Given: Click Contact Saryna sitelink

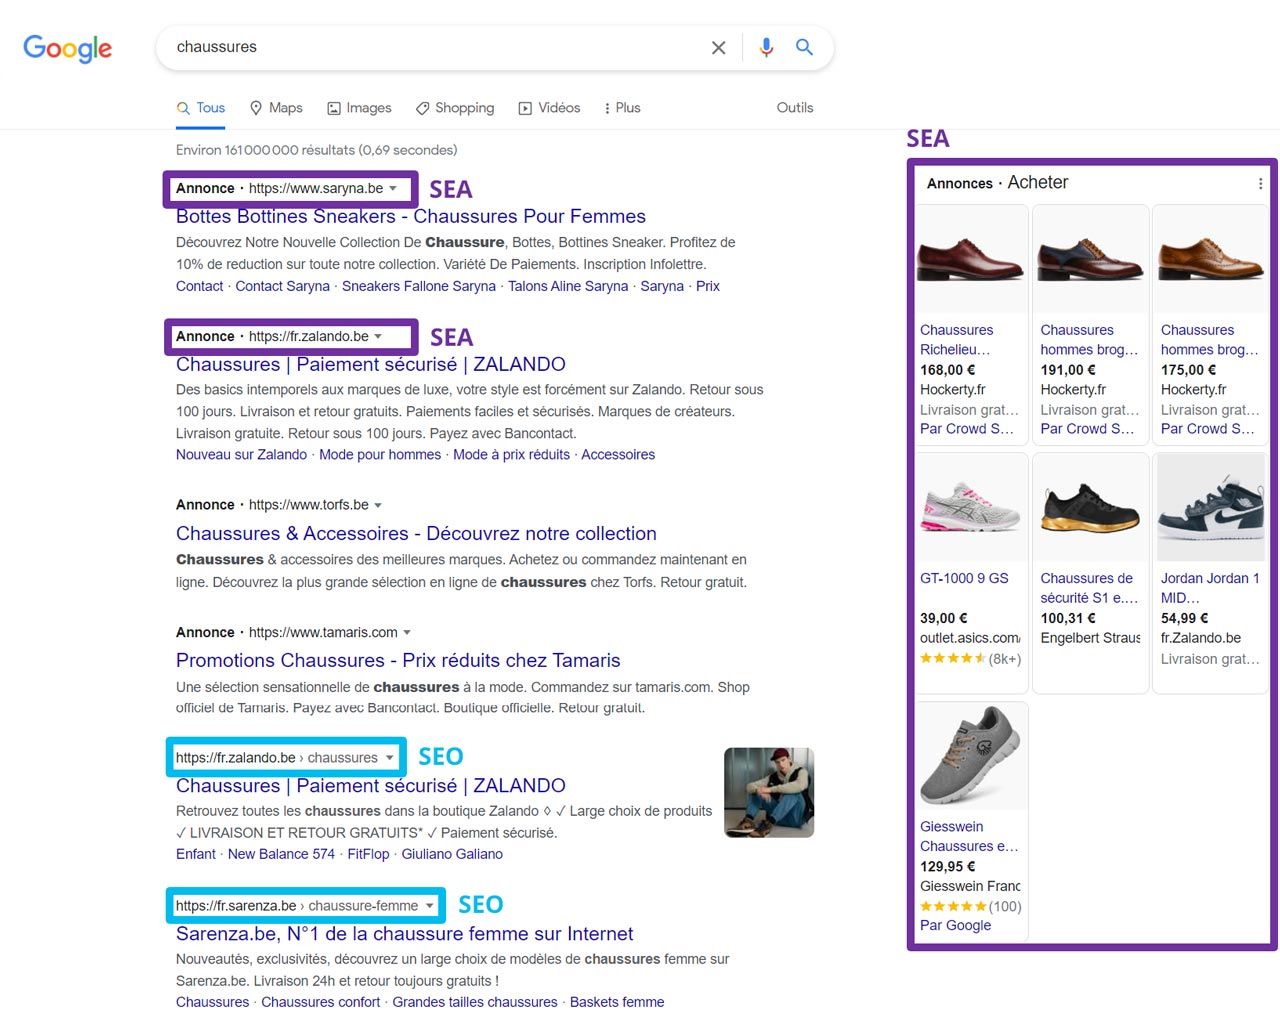Looking at the screenshot, I should 282,286.
